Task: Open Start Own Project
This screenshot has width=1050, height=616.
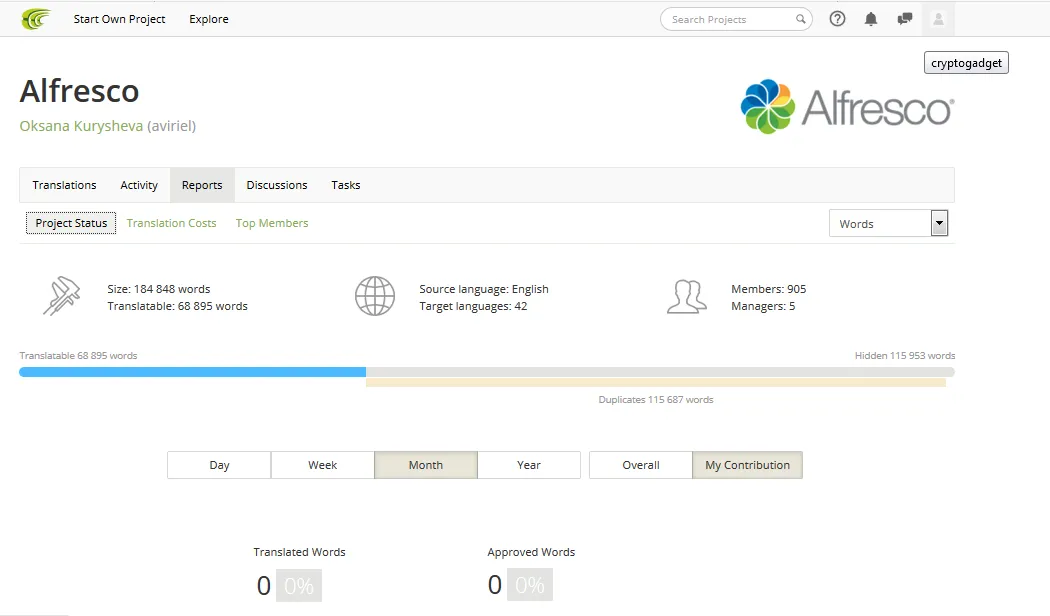Action: click(x=119, y=19)
